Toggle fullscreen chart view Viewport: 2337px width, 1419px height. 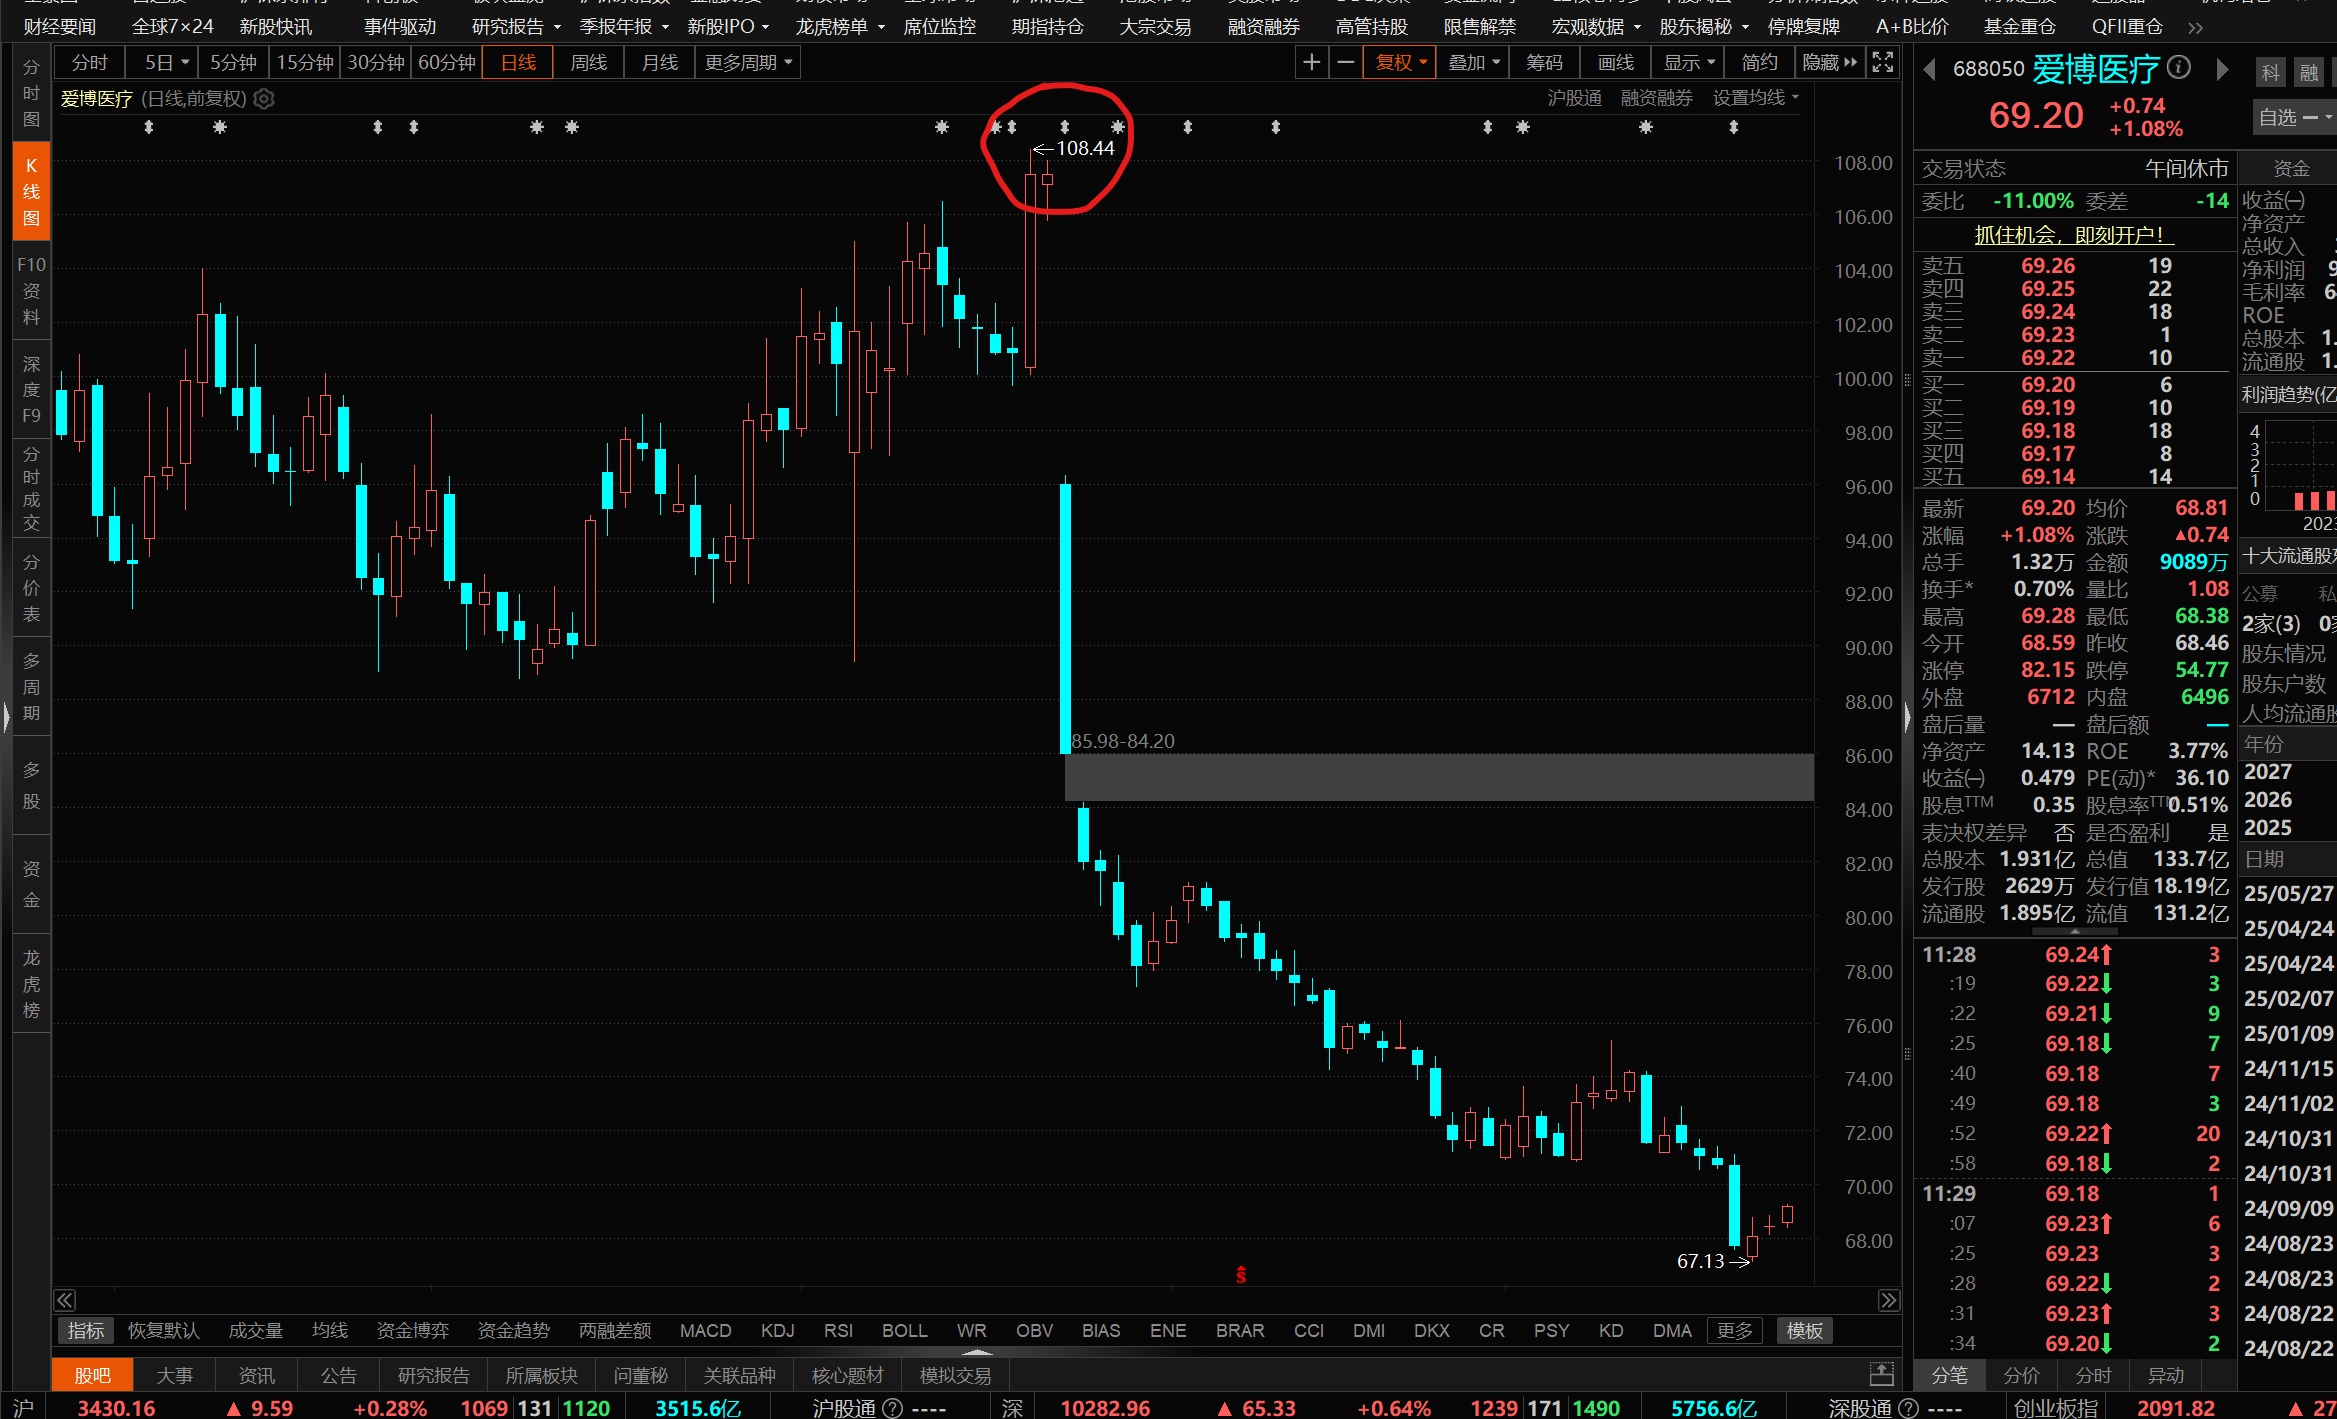(1882, 62)
